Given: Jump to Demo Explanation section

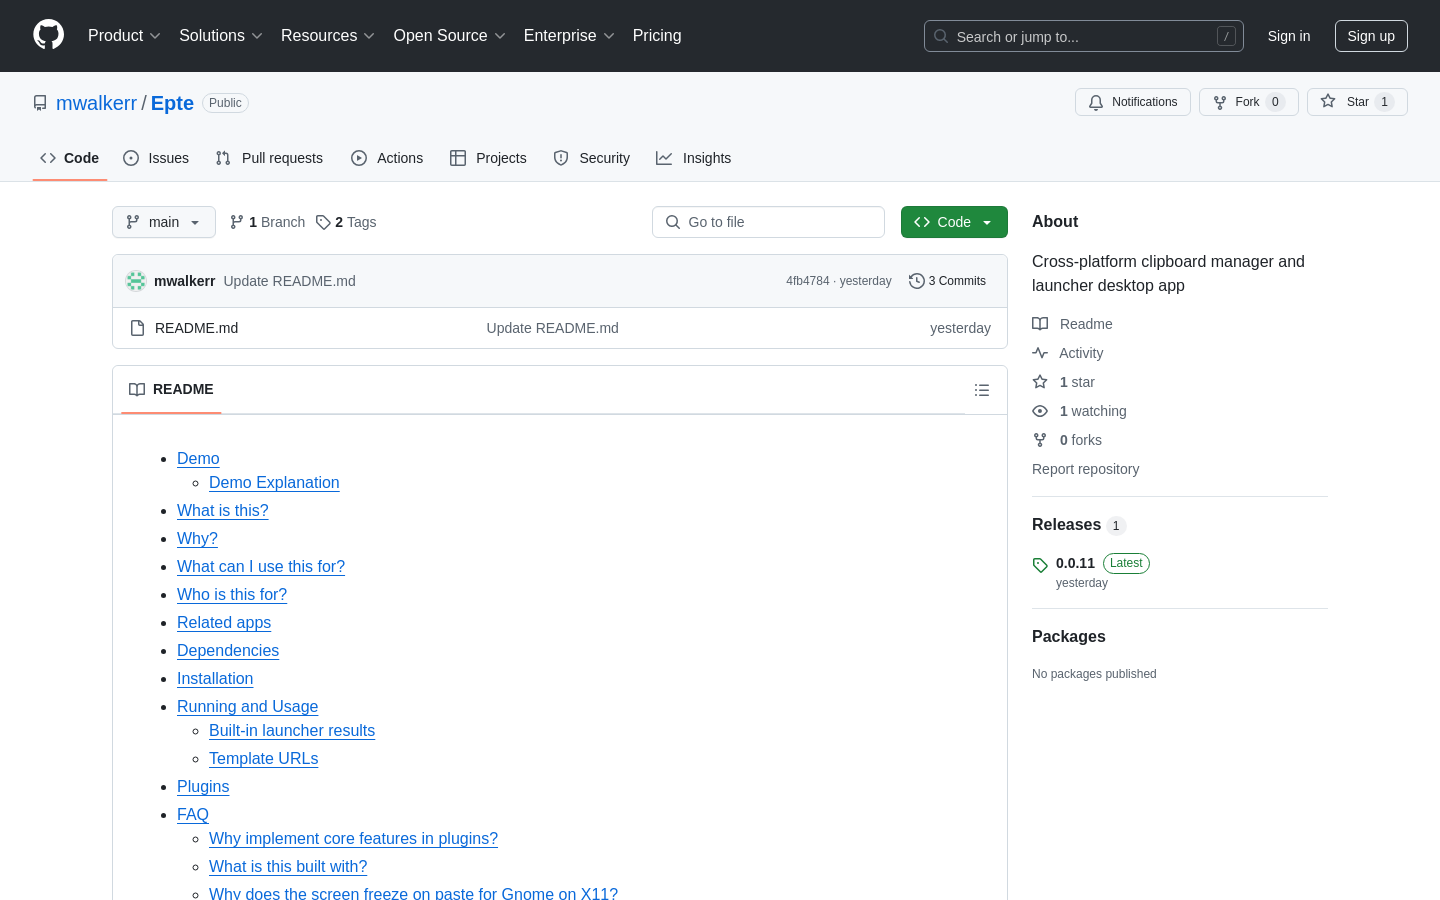Looking at the screenshot, I should pos(274,482).
